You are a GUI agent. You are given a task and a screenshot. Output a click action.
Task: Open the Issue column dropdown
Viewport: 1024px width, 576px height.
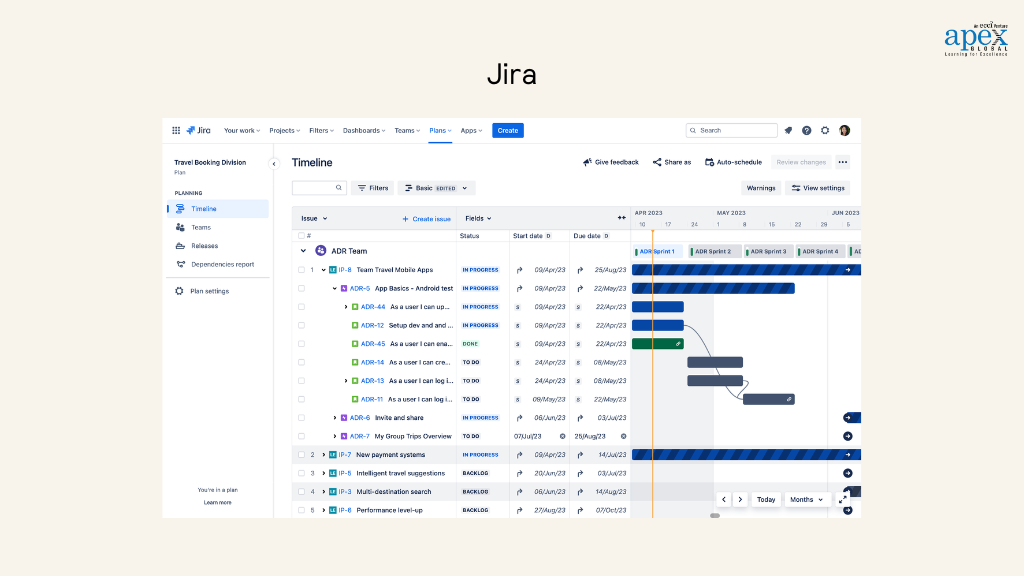point(314,218)
